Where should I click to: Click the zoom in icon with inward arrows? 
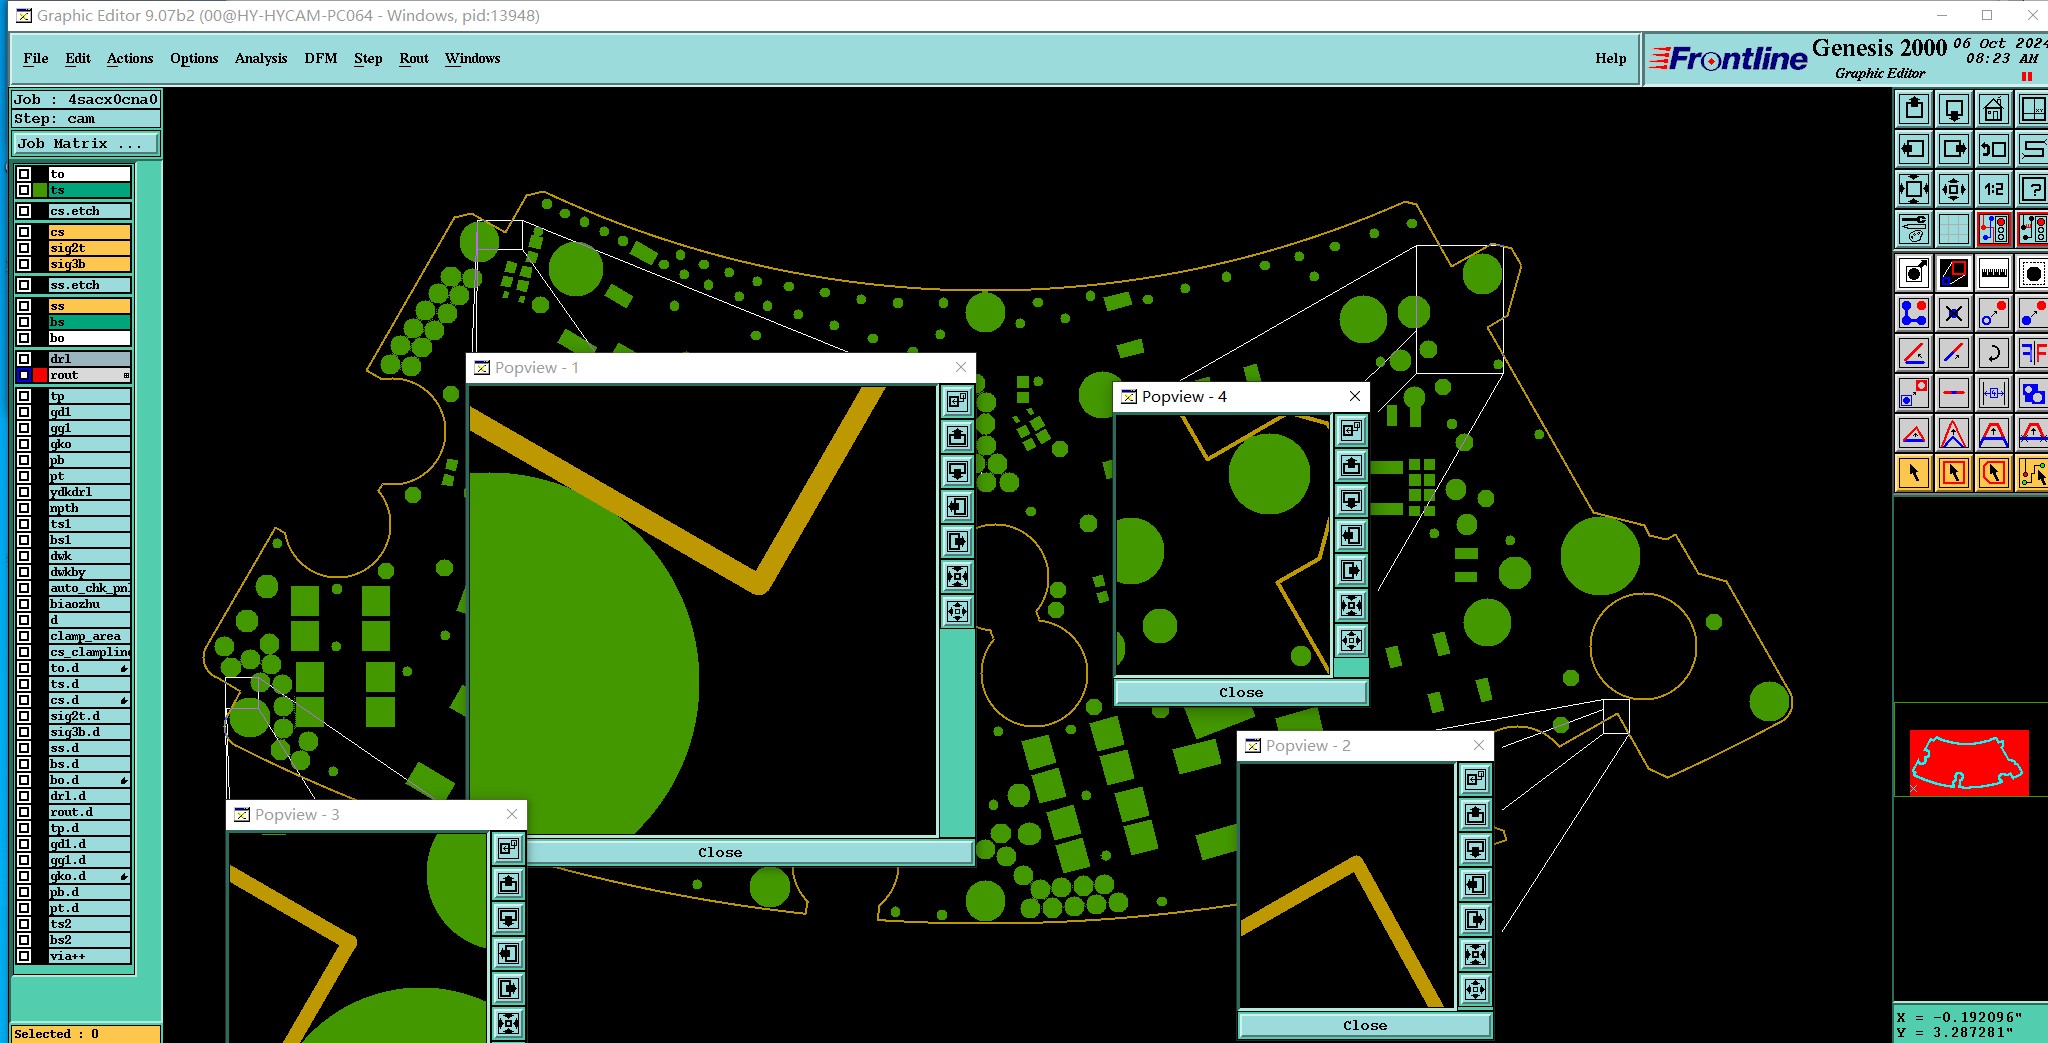[x=1914, y=189]
